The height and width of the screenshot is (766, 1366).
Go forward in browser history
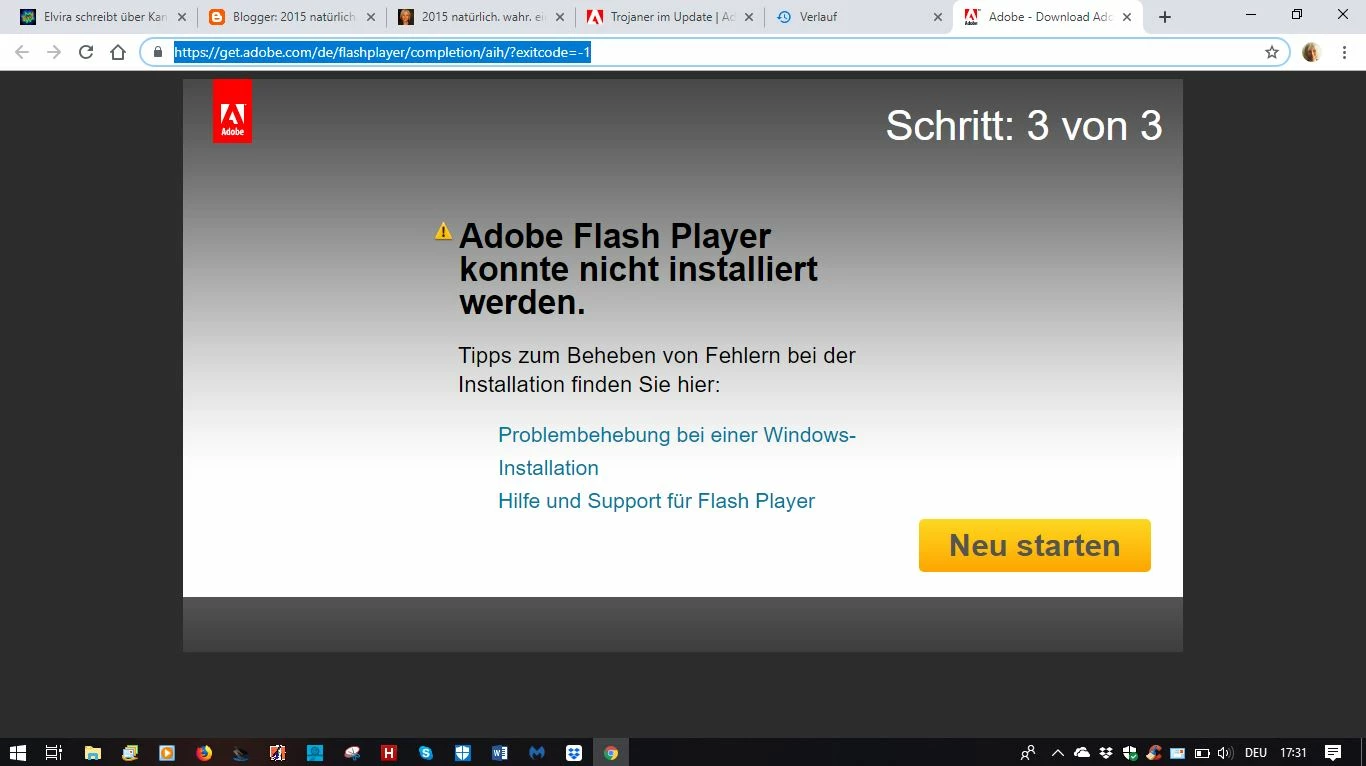tap(54, 52)
